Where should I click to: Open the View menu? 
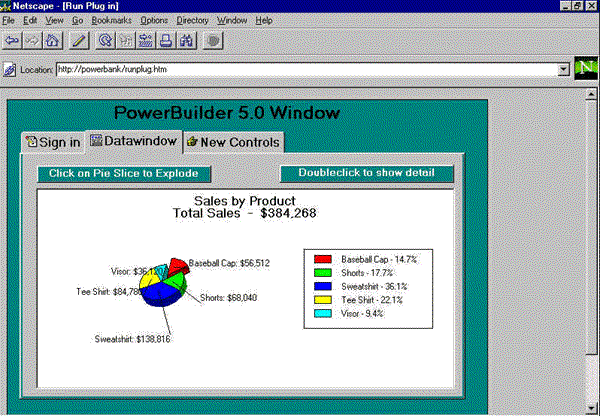point(54,21)
